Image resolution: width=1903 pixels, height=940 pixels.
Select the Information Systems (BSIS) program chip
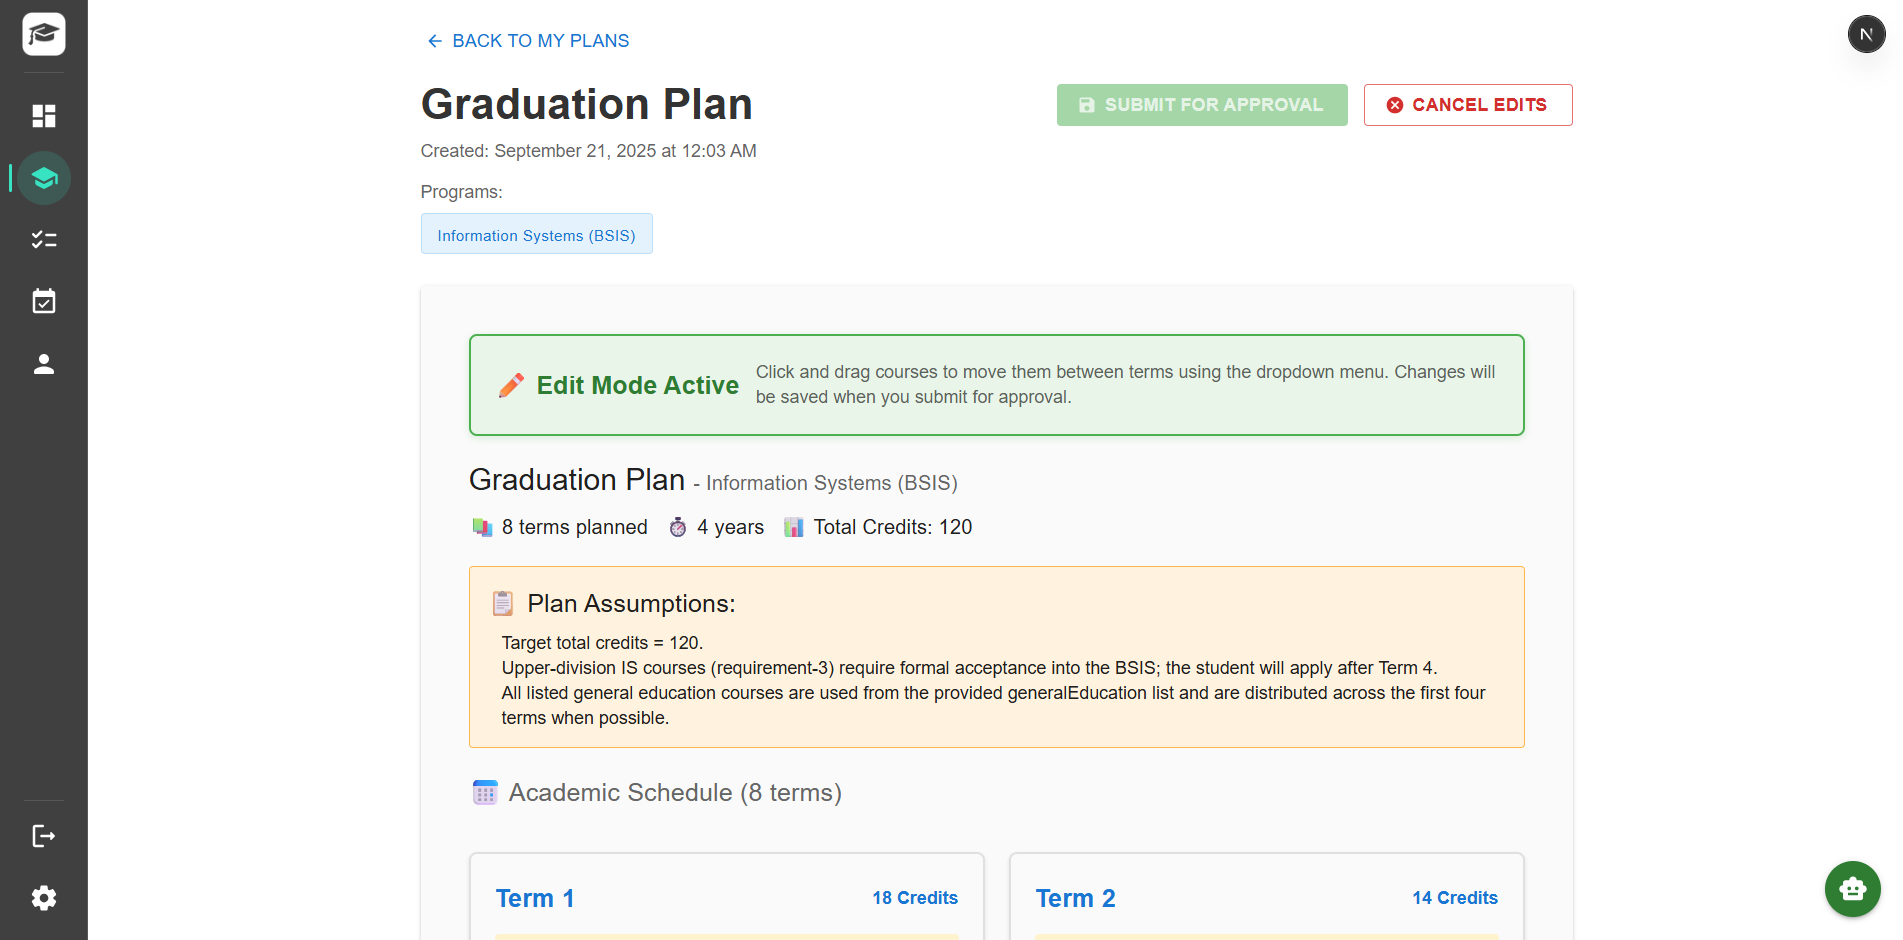click(x=536, y=234)
